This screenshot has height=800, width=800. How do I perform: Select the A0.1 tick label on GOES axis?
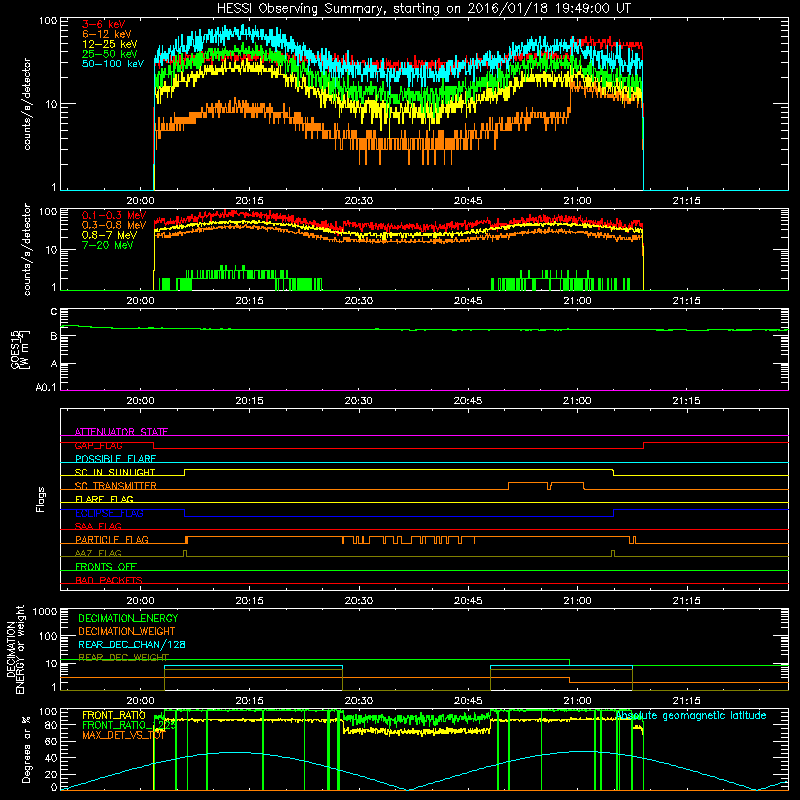[46, 387]
